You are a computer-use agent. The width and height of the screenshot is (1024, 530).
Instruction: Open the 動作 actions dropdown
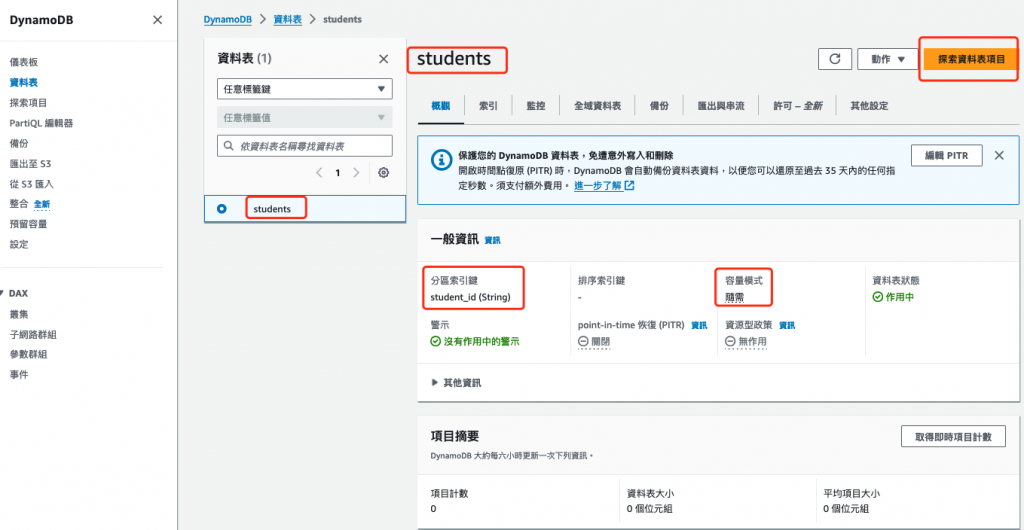pos(888,59)
